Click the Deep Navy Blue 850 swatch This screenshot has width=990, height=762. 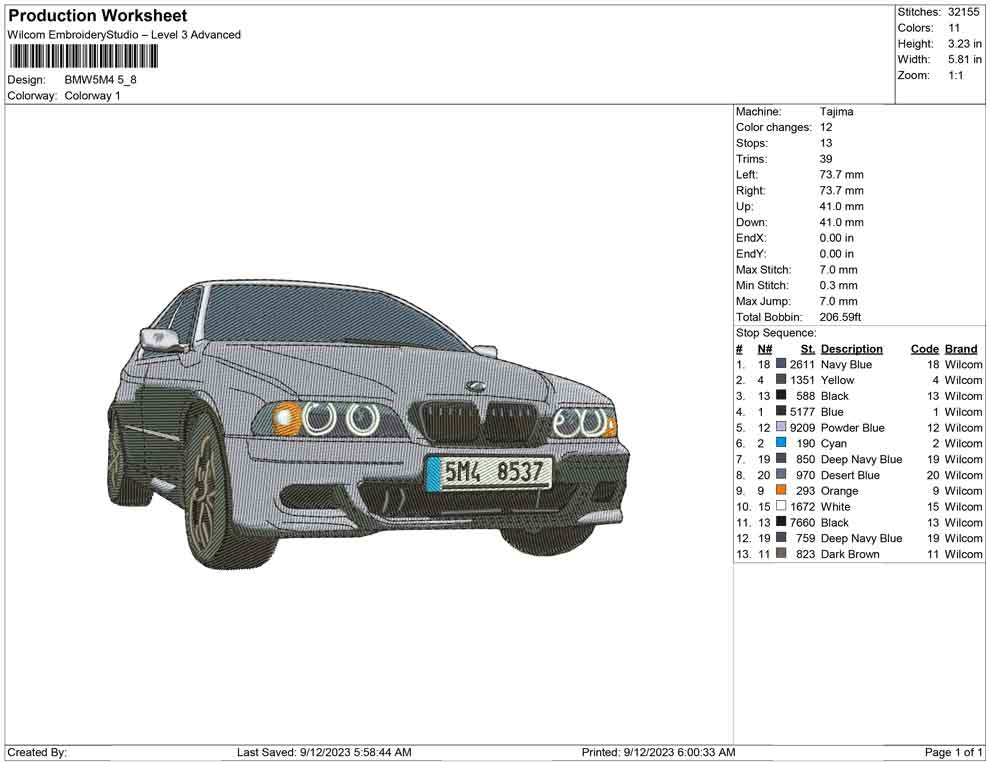click(781, 459)
